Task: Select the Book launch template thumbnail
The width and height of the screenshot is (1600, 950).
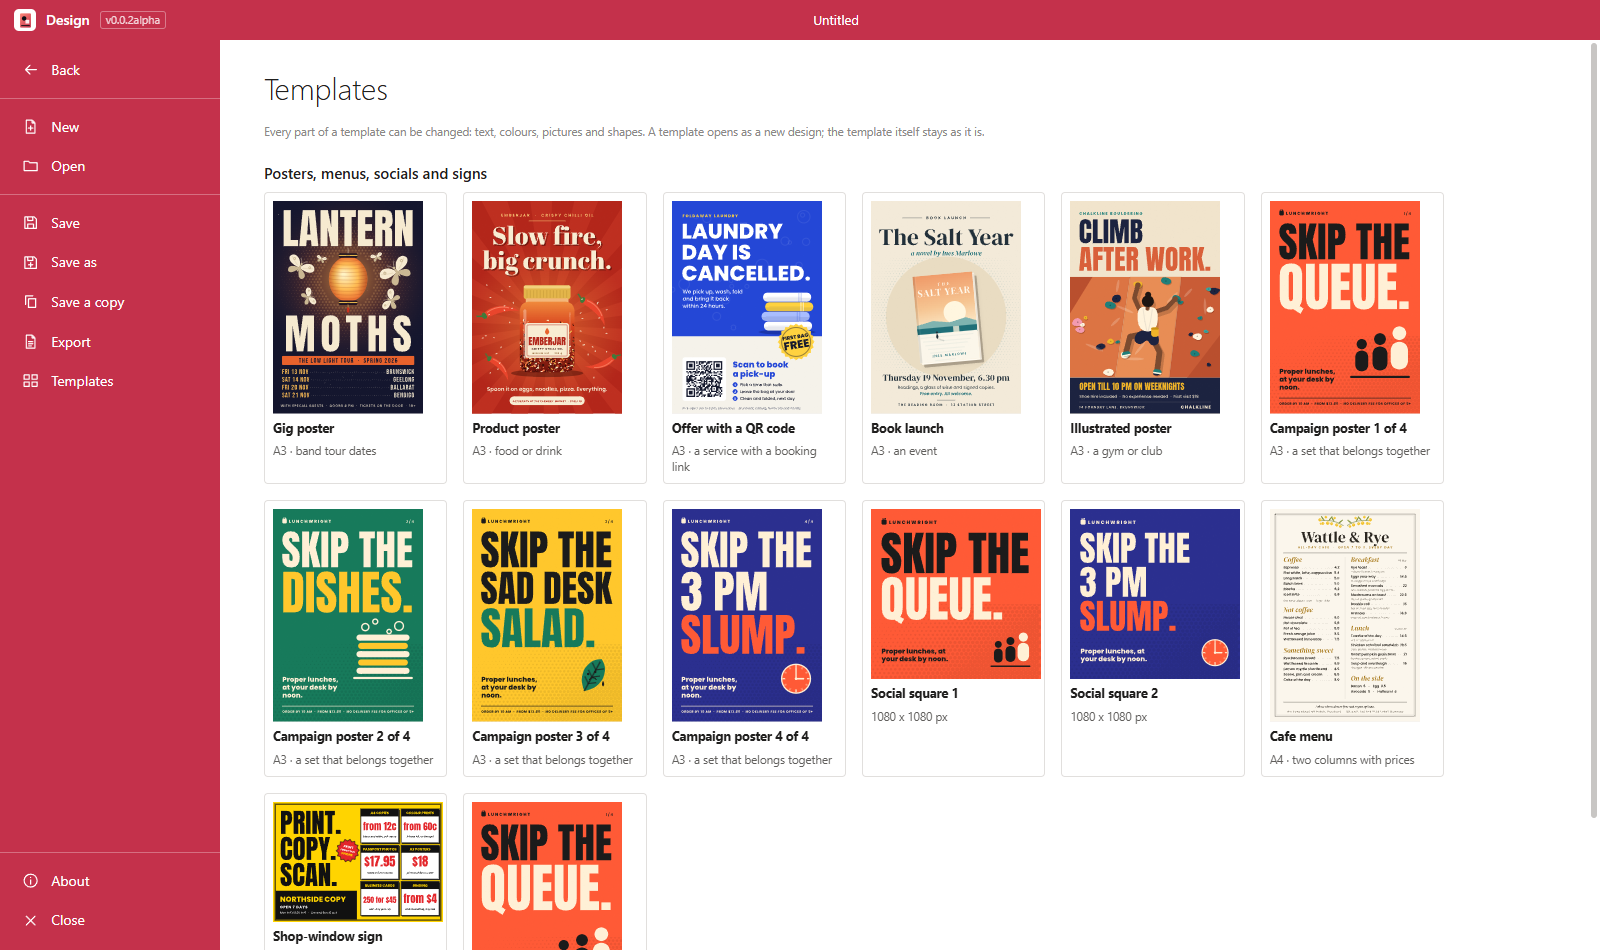Action: pyautogui.click(x=946, y=307)
